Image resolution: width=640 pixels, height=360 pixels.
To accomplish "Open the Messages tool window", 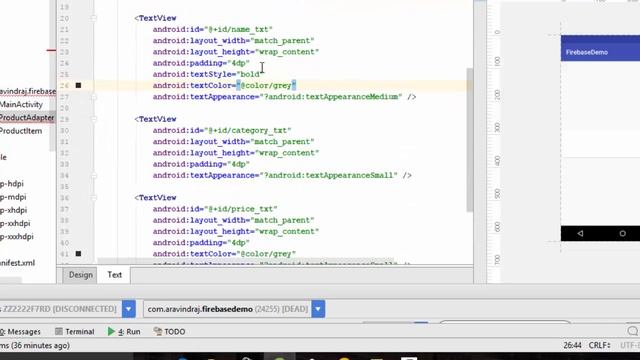I will tap(20, 331).
